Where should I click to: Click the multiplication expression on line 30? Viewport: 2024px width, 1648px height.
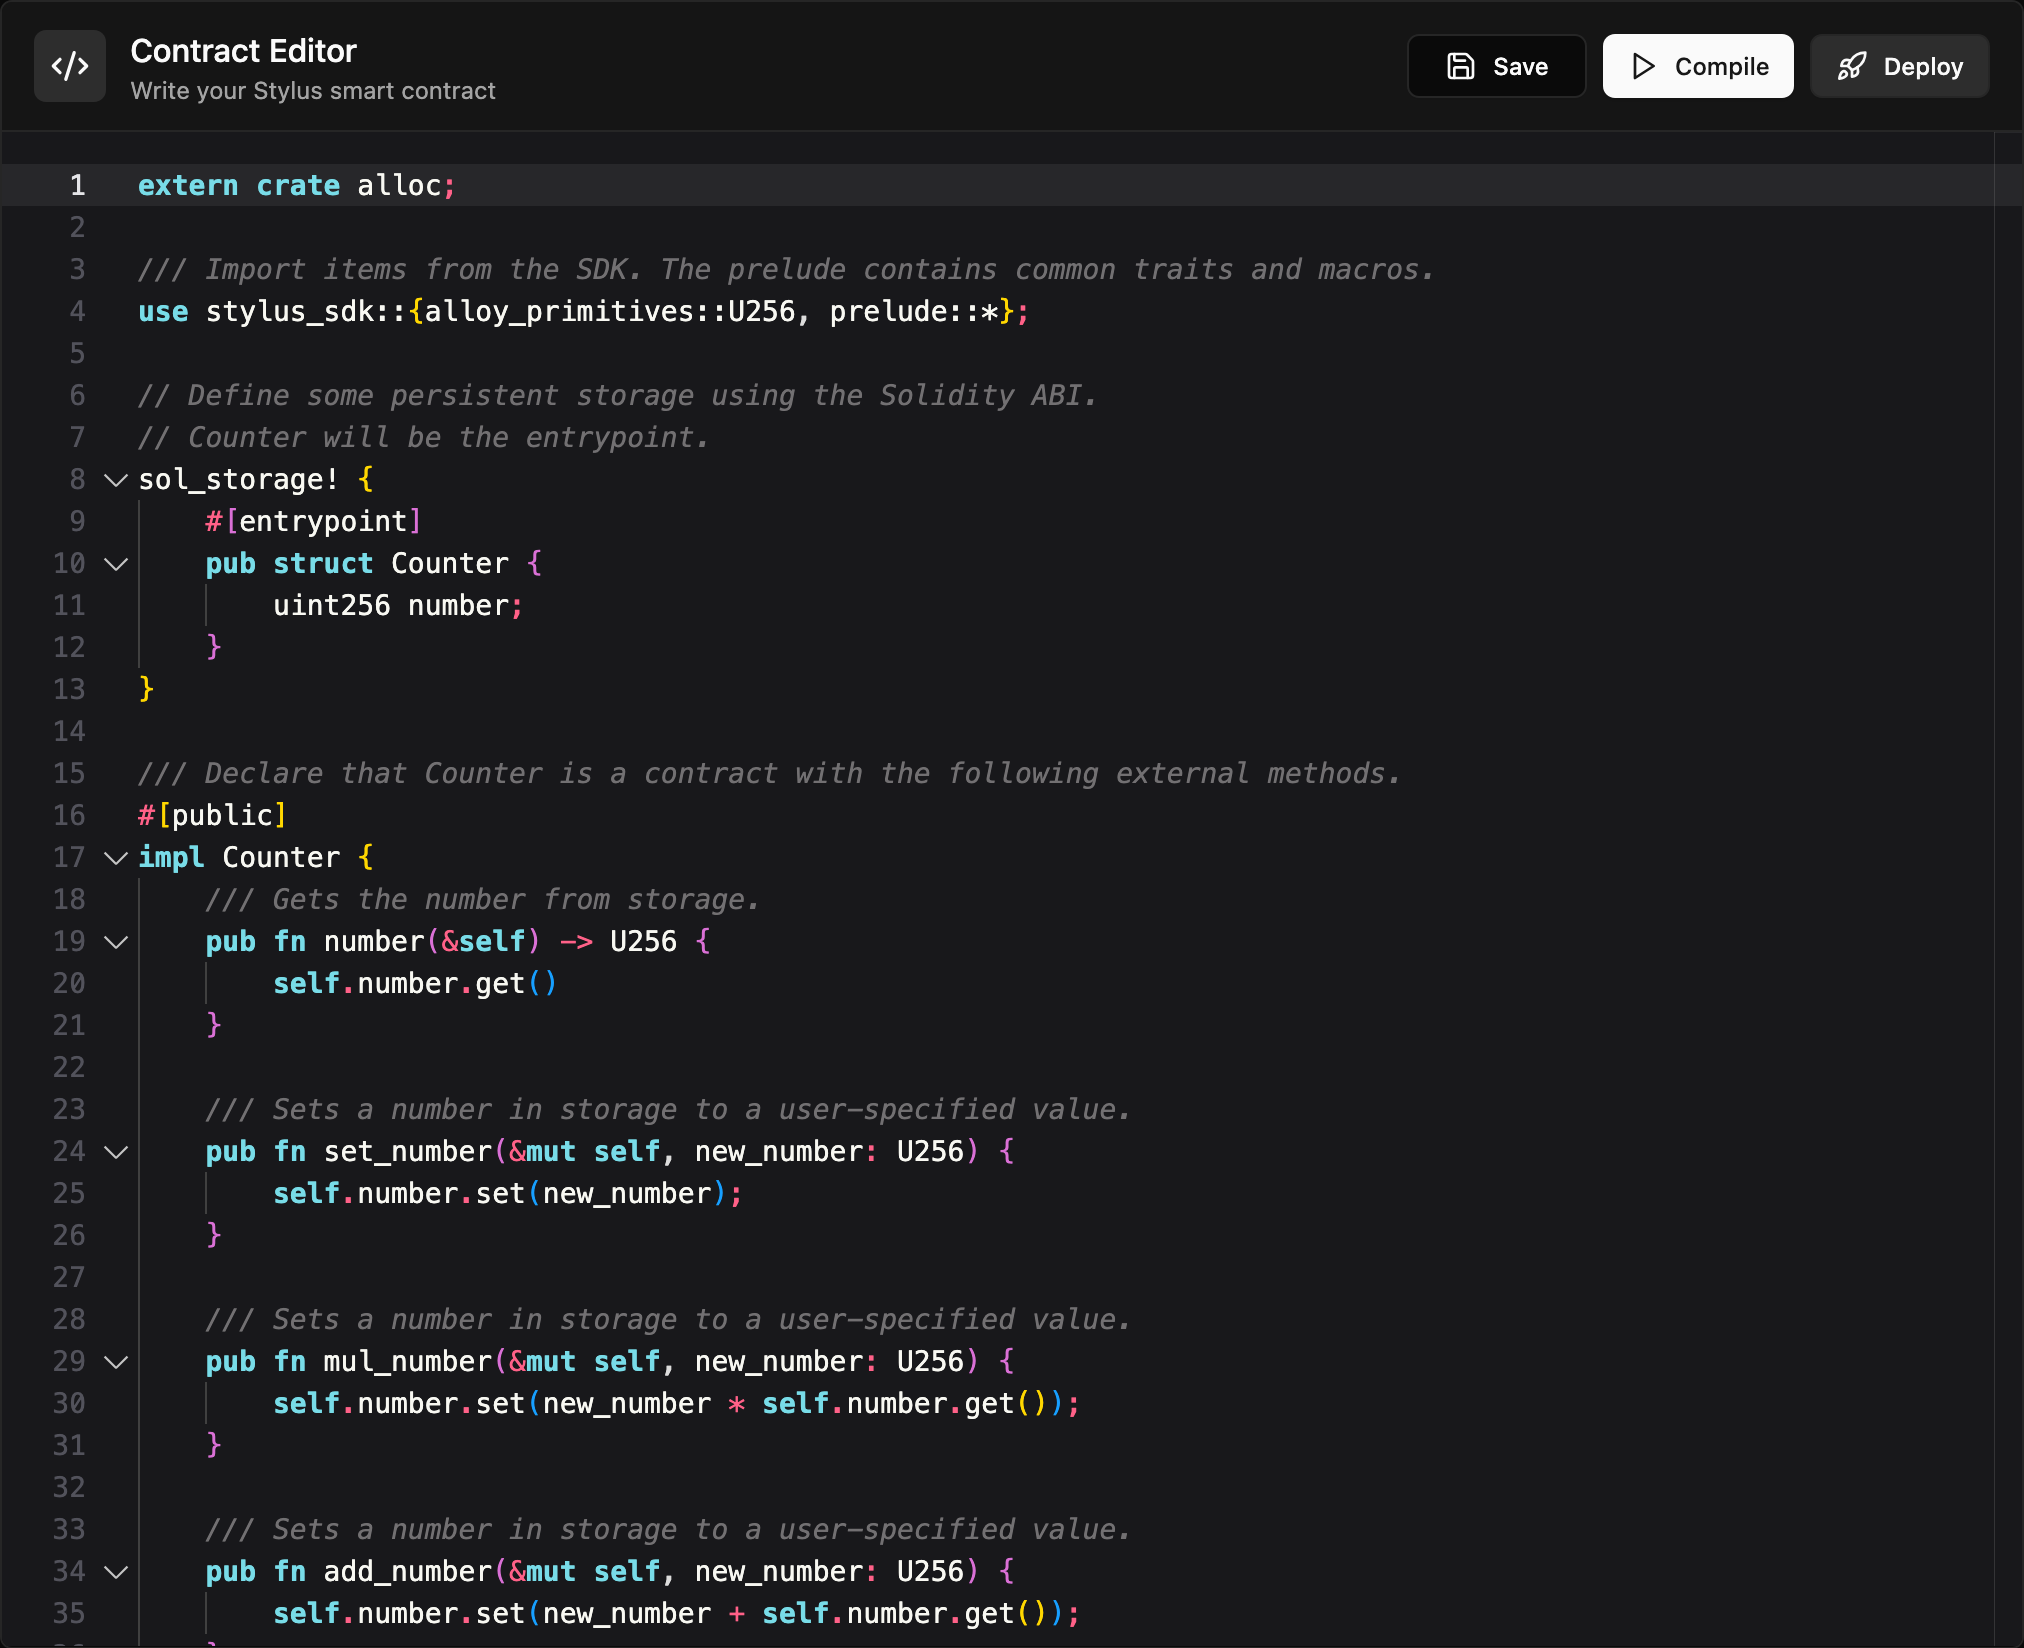676,1404
